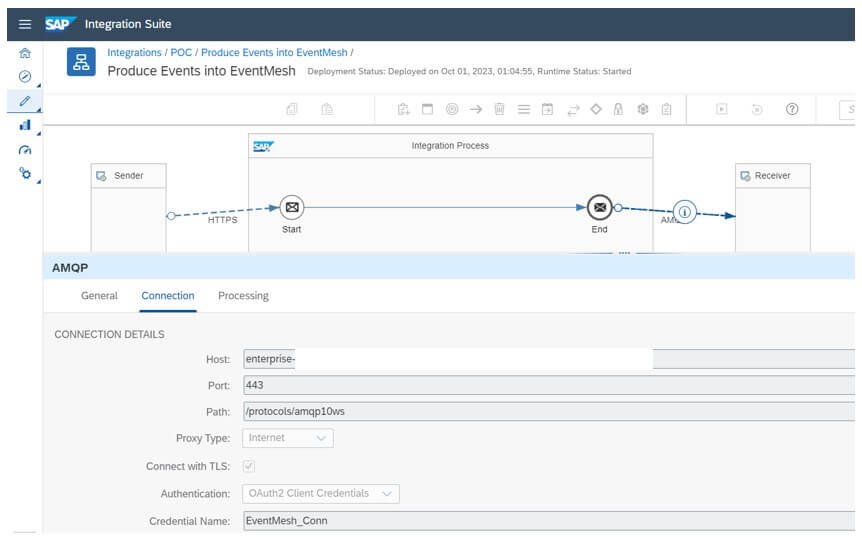Open the three-lines Mapping palette icon
Screen dimensions: 862x537
pyautogui.click(x=524, y=109)
